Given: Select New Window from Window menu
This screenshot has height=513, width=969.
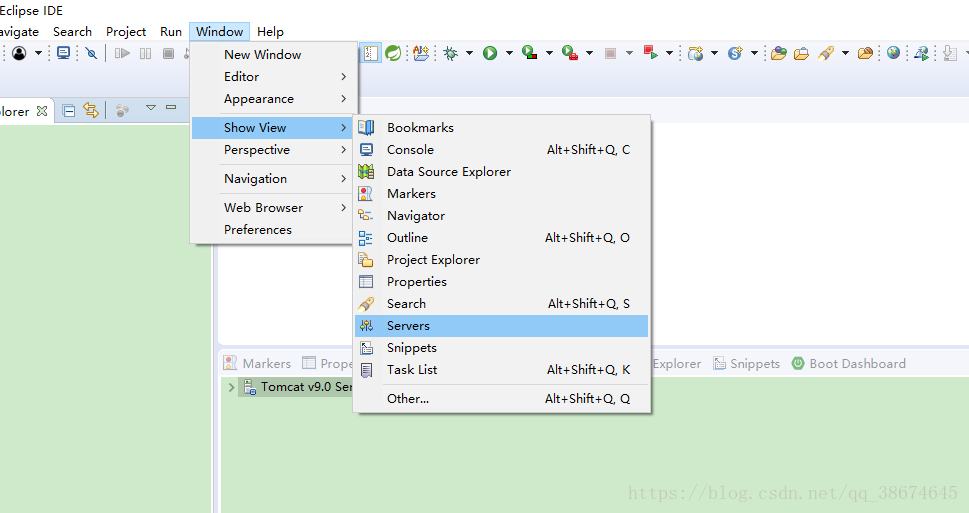Looking at the screenshot, I should point(272,54).
